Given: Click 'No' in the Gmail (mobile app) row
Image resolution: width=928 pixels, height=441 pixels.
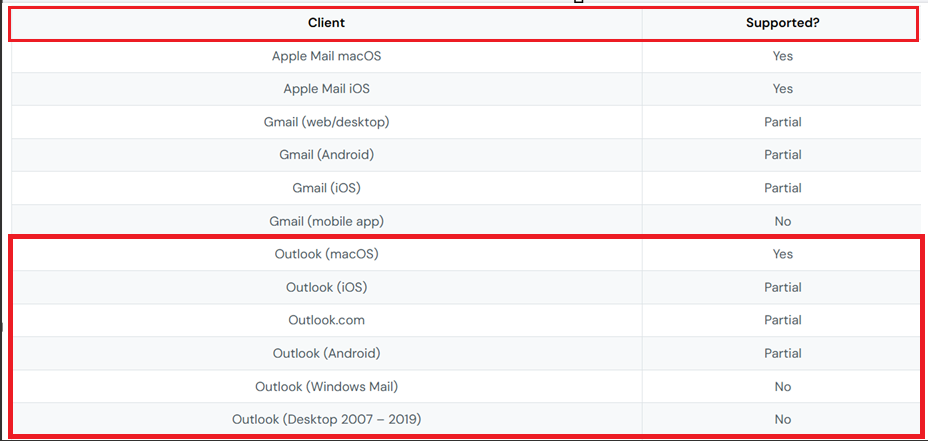Looking at the screenshot, I should coord(782,221).
